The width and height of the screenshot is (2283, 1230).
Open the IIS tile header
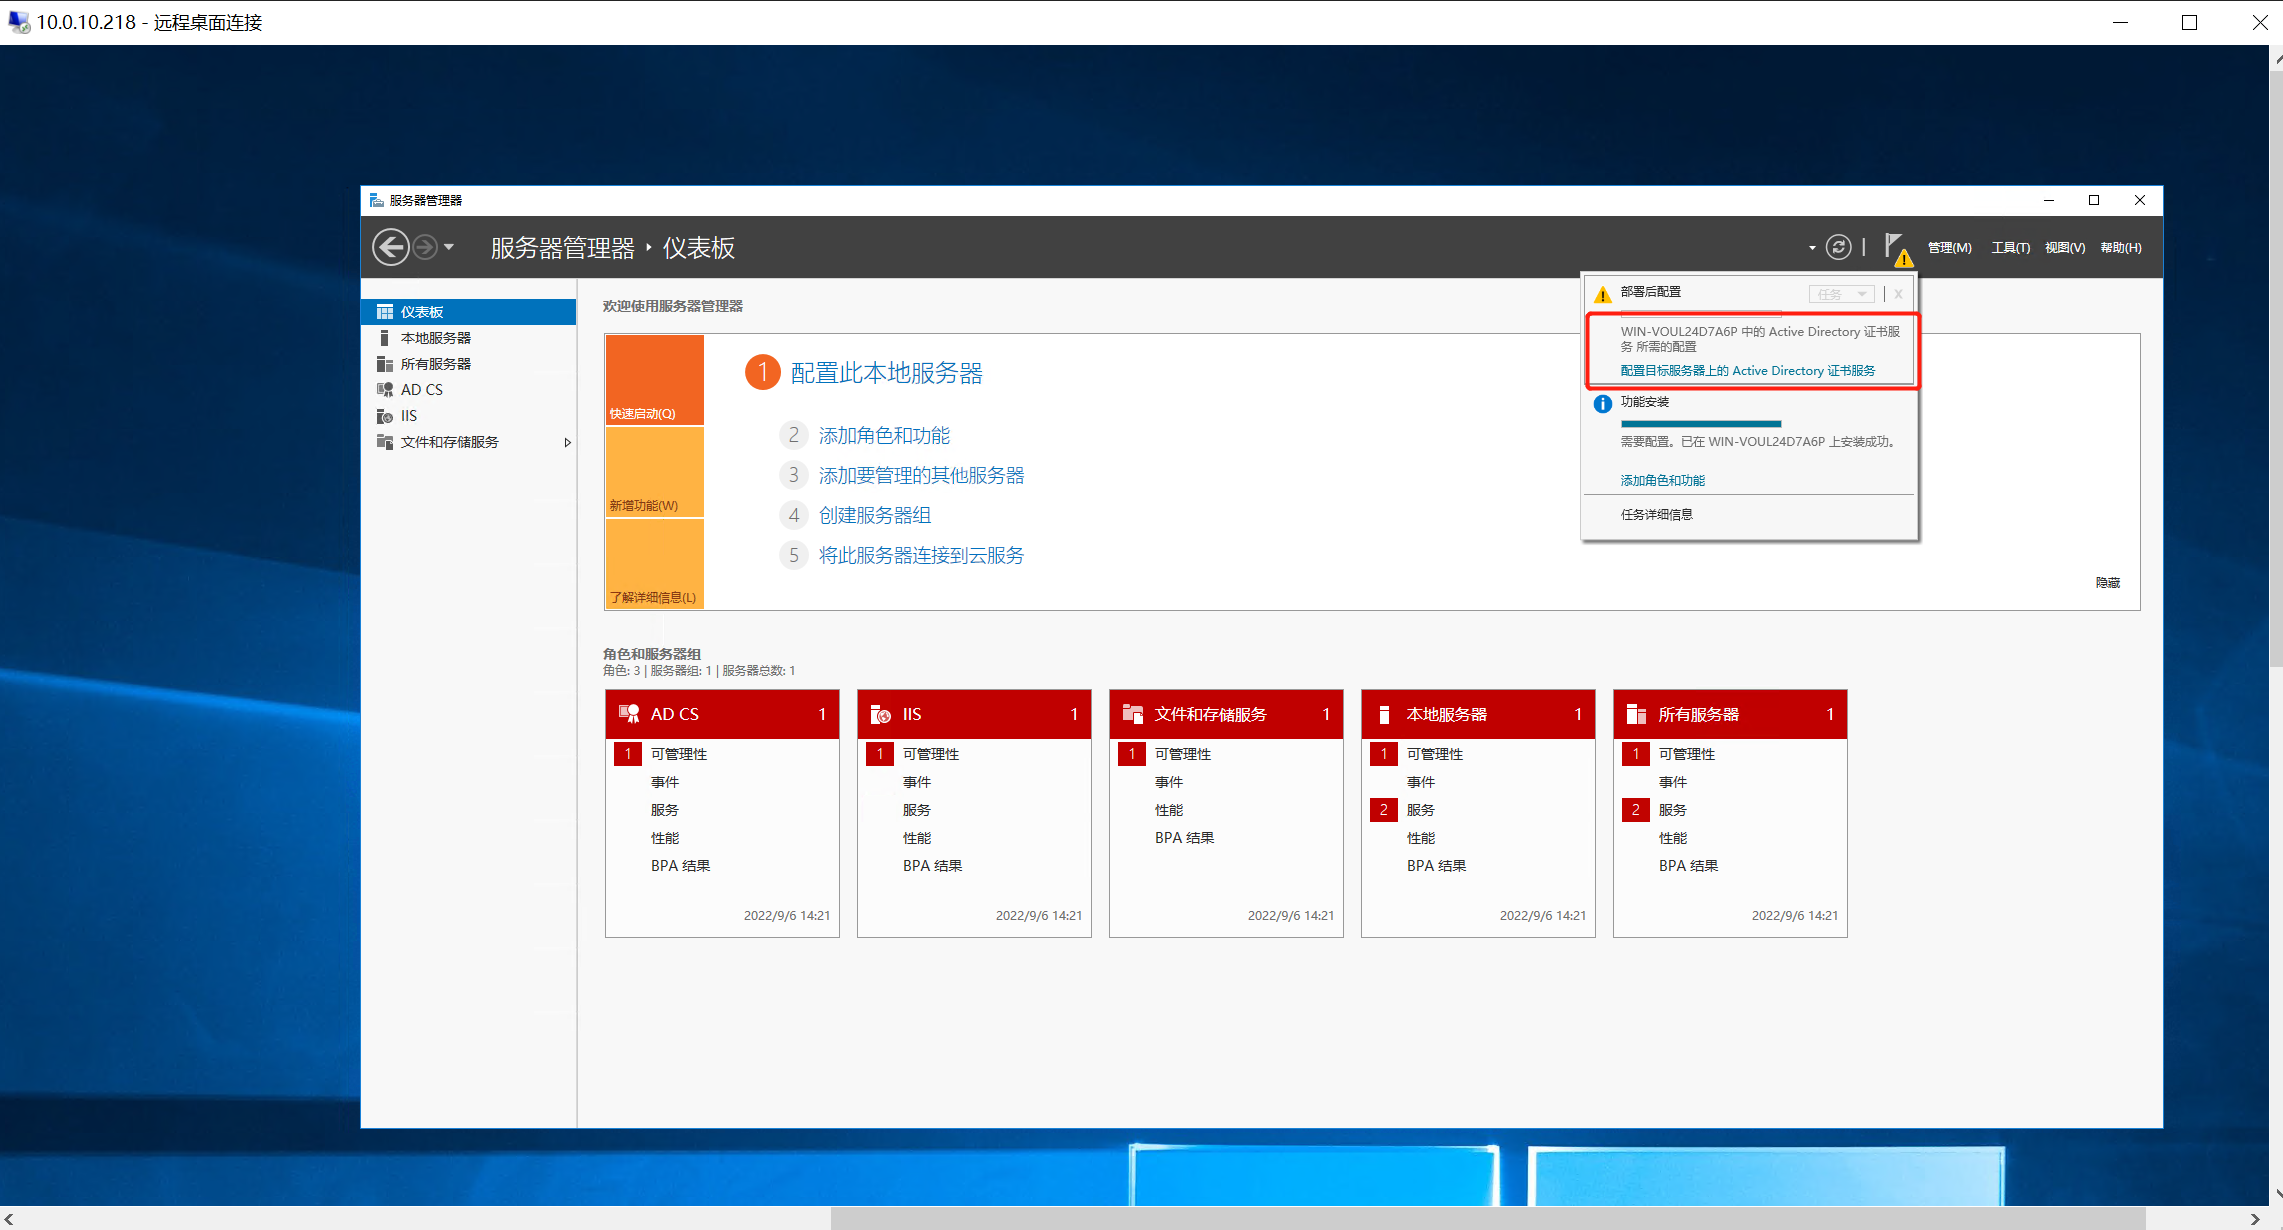[x=974, y=714]
